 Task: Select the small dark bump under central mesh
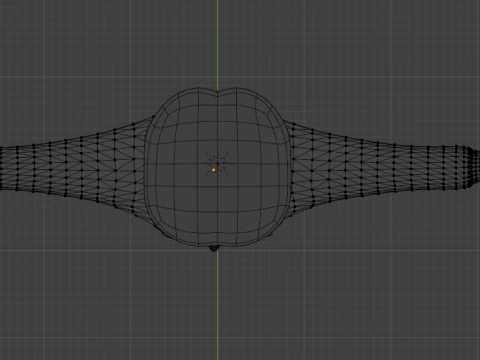[x=214, y=248]
